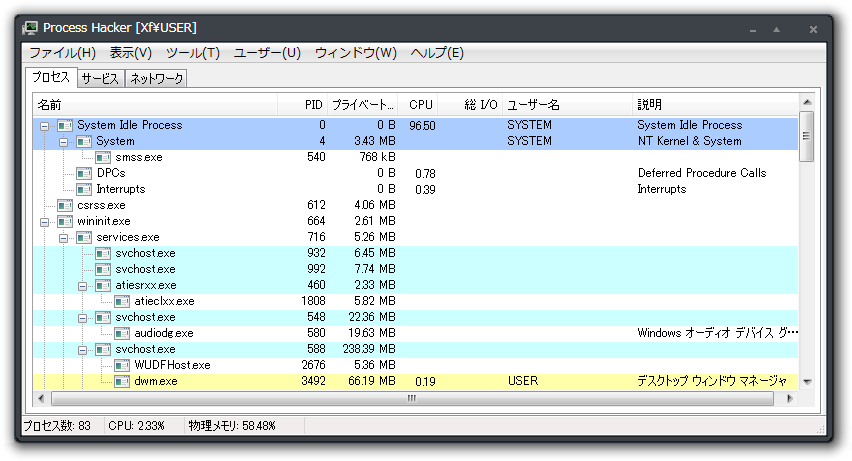852x461 pixels.
Task: Collapse the atiesrxx.exe tree node
Action: (83, 286)
